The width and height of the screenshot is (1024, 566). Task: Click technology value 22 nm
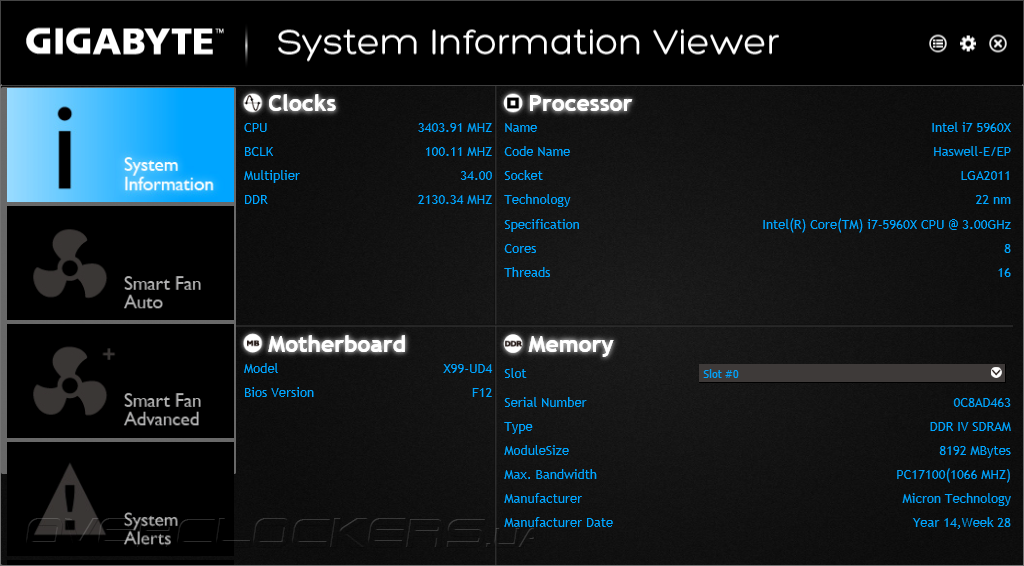click(993, 200)
